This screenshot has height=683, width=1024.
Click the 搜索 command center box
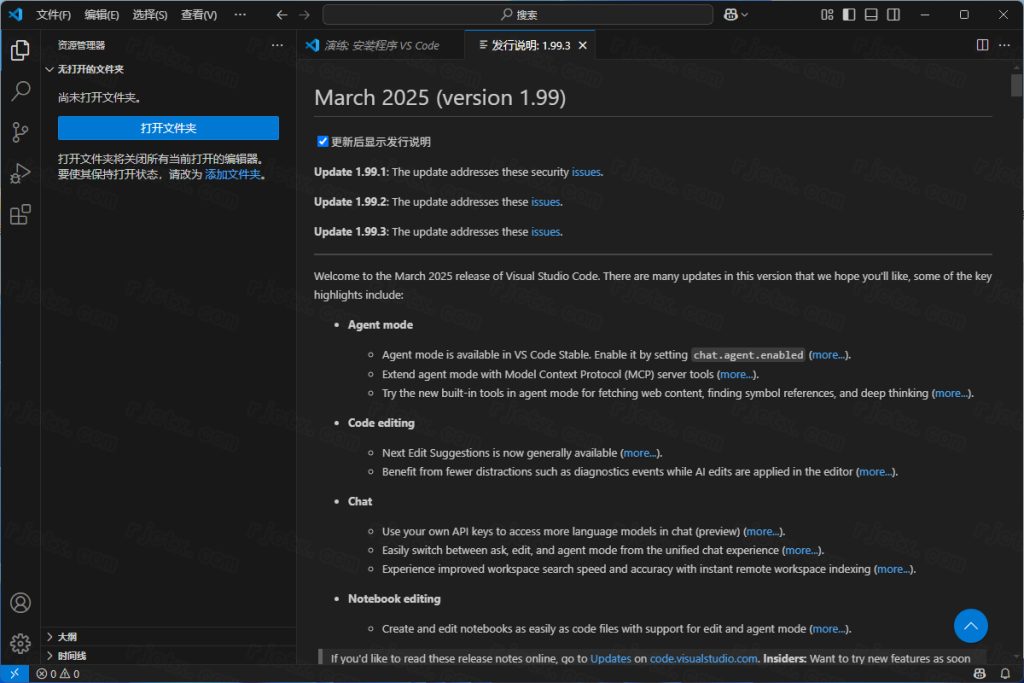pyautogui.click(x=517, y=14)
